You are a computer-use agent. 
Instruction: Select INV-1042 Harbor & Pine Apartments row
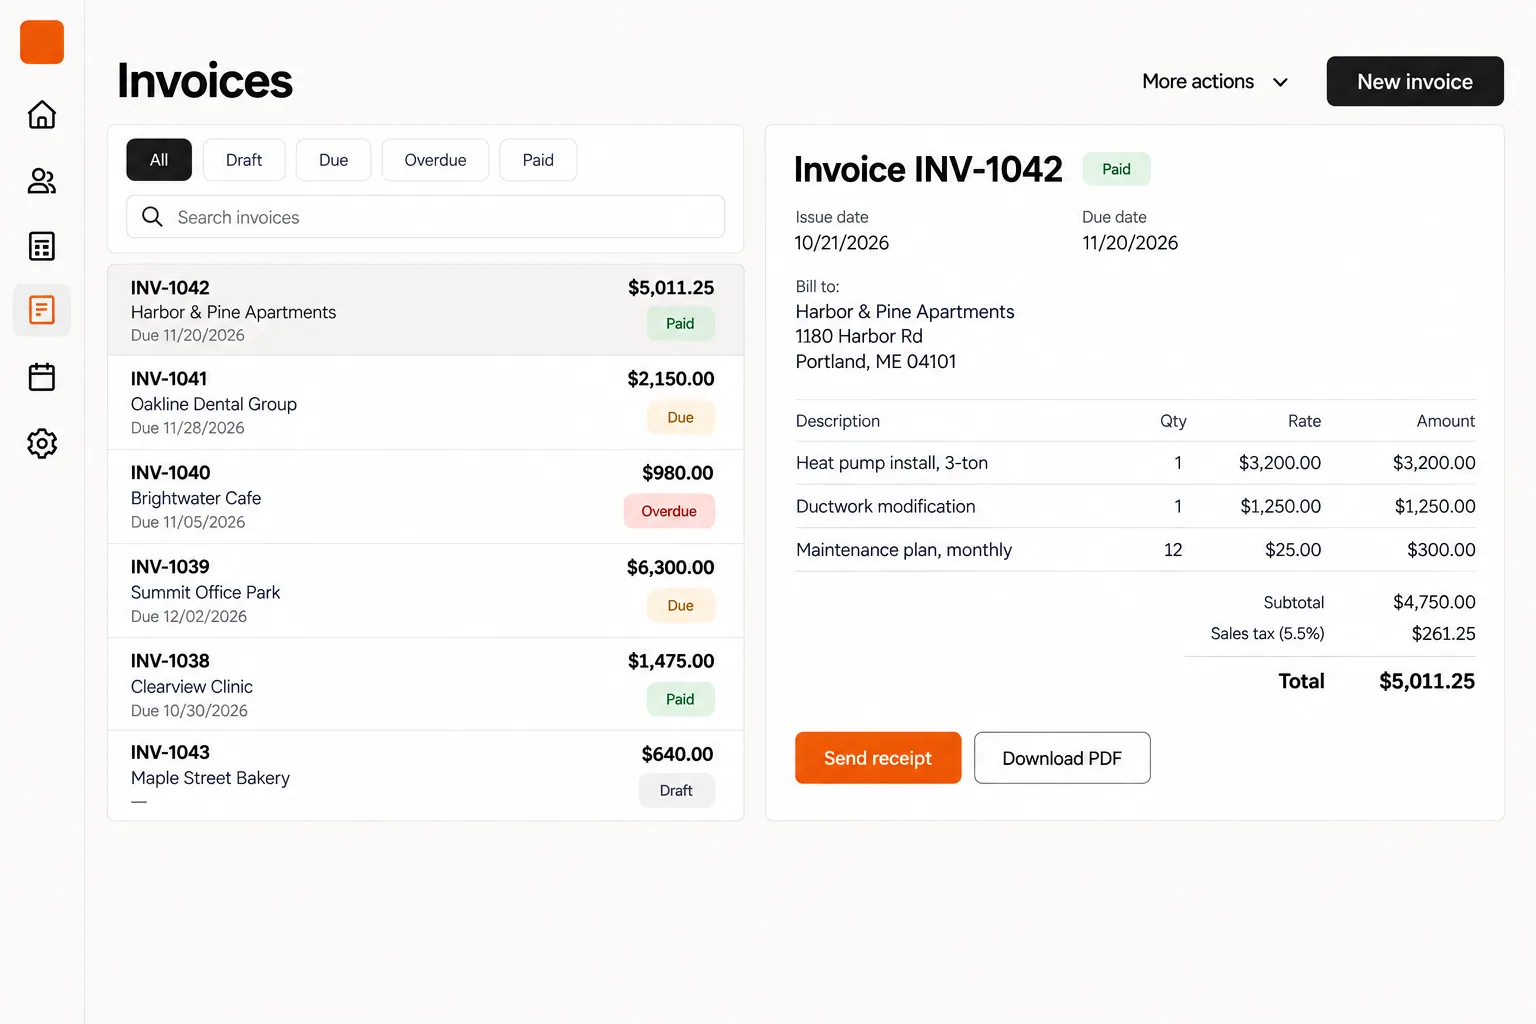pyautogui.click(x=425, y=310)
